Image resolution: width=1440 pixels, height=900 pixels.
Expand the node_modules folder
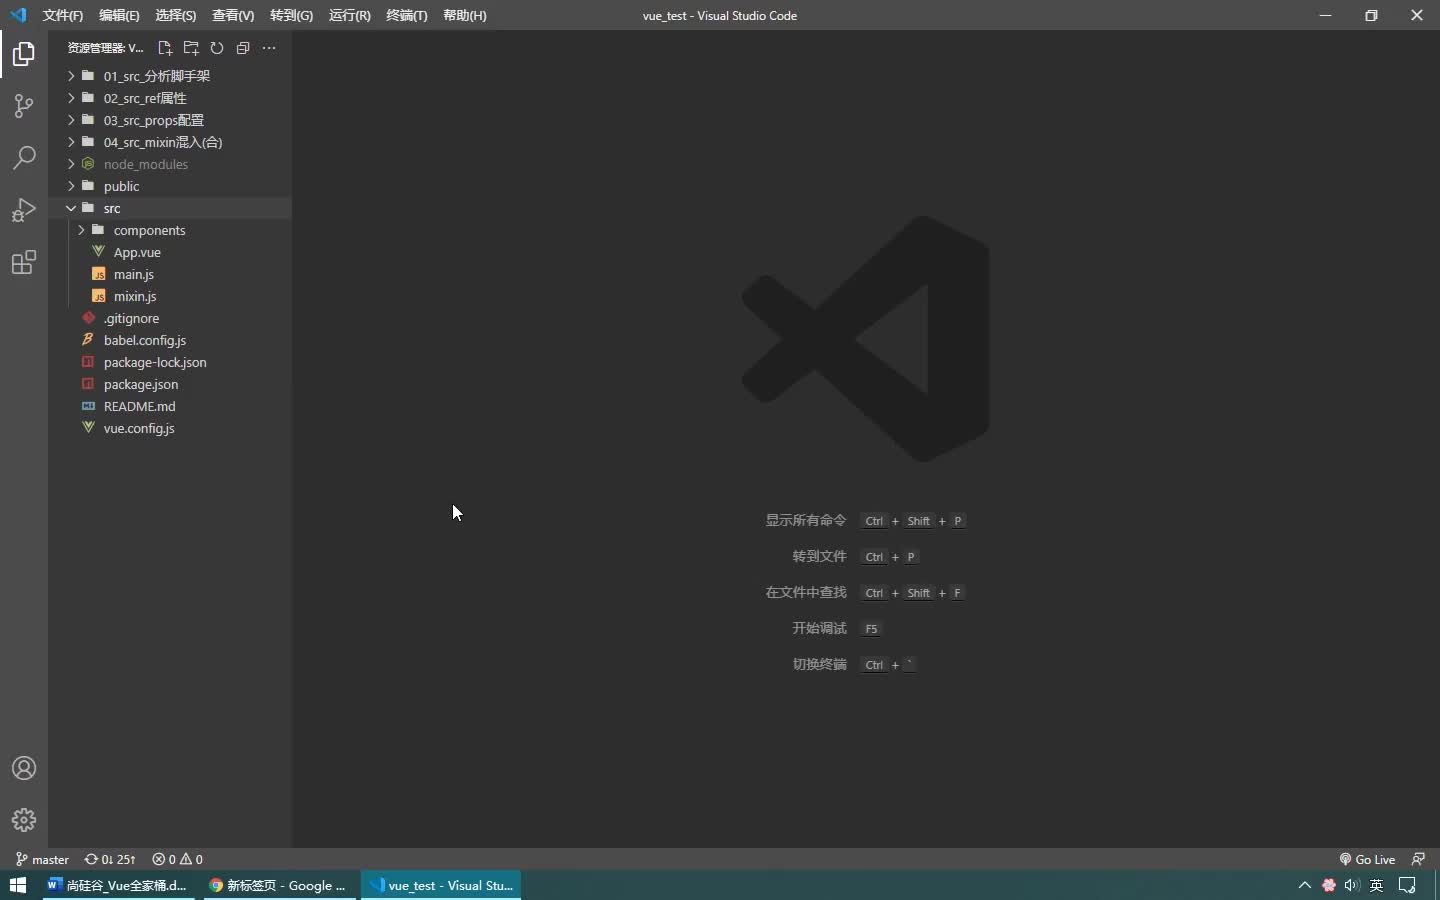point(170,164)
